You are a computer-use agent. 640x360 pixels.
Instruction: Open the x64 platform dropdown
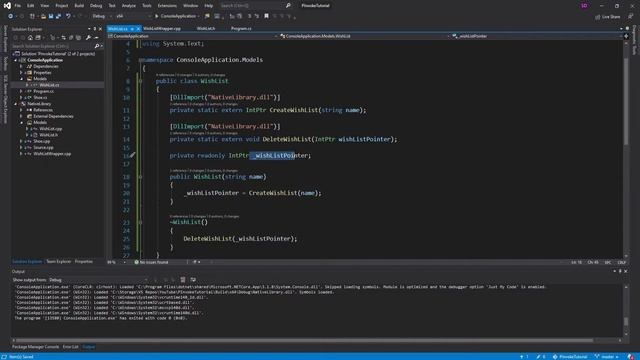point(133,16)
